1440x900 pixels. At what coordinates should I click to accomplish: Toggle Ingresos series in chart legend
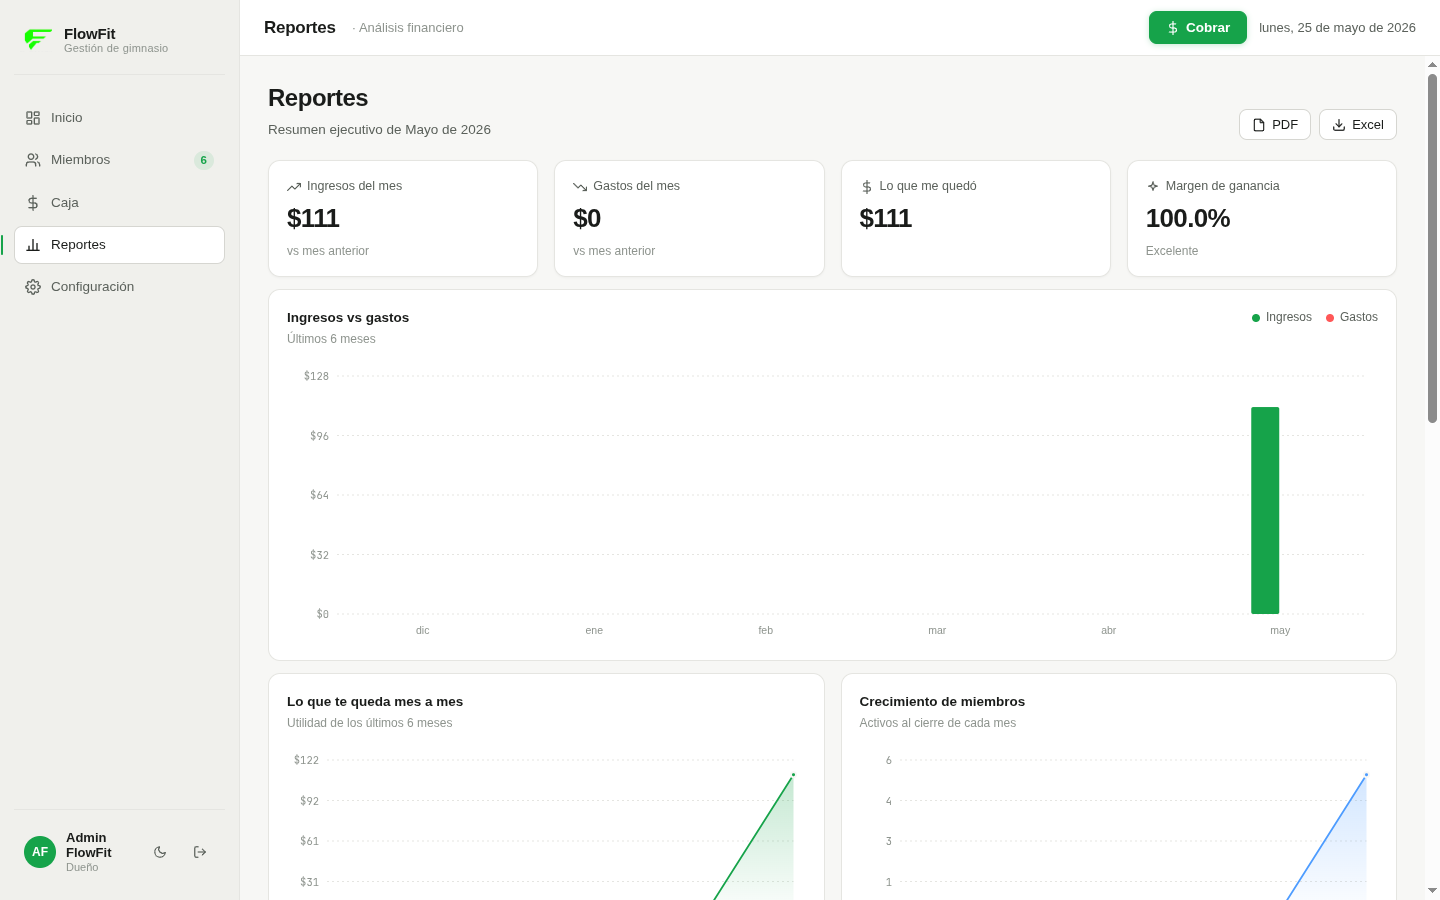pos(1281,317)
